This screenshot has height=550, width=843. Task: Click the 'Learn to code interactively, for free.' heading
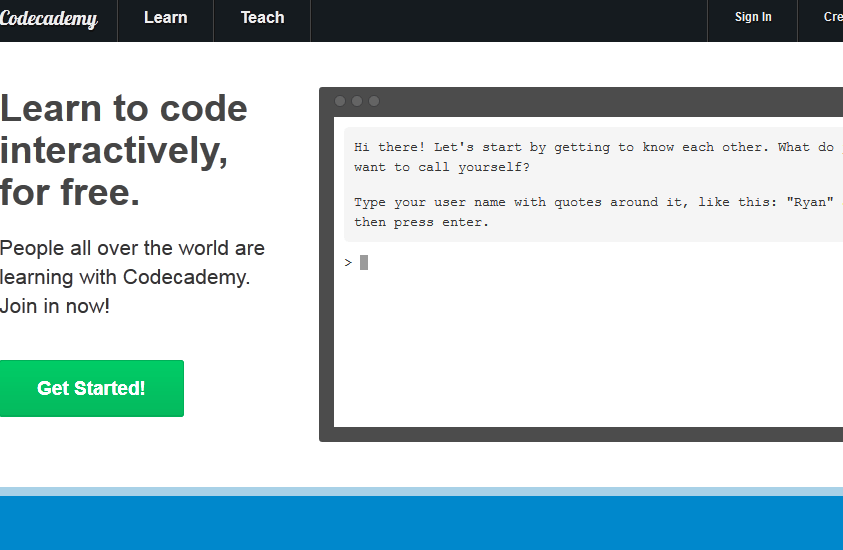click(124, 150)
